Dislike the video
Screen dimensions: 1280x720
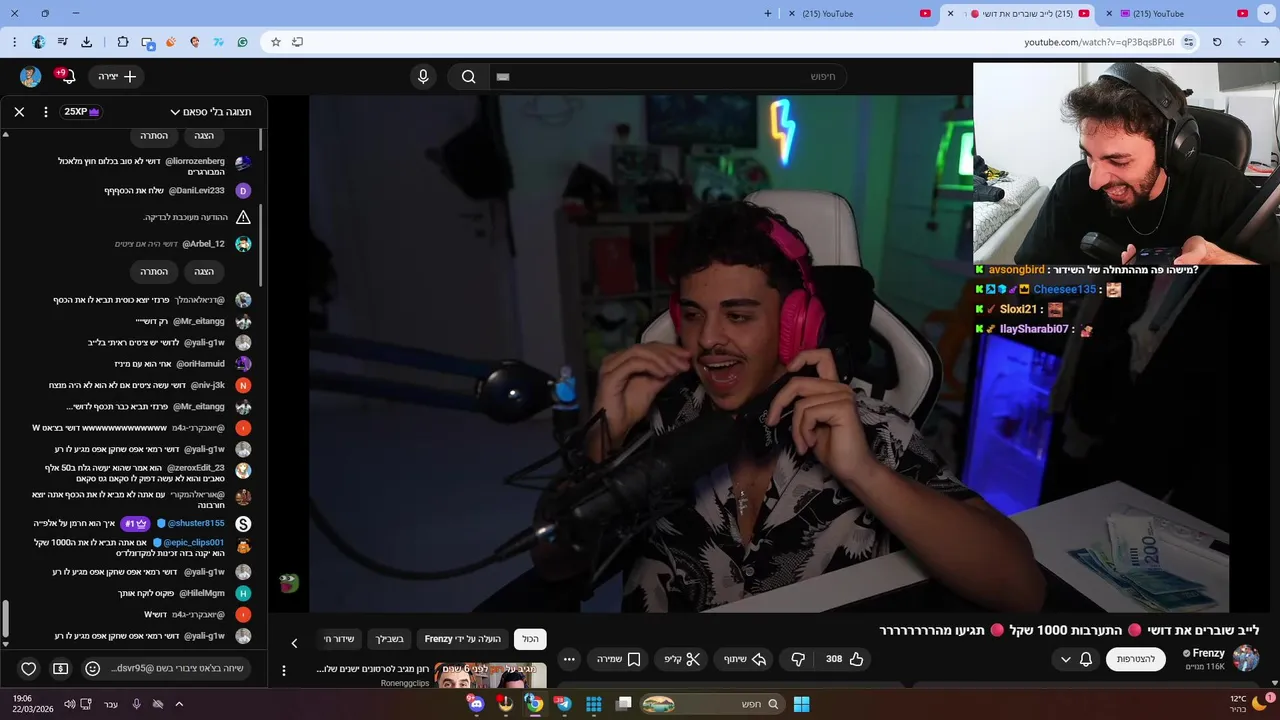coord(798,659)
